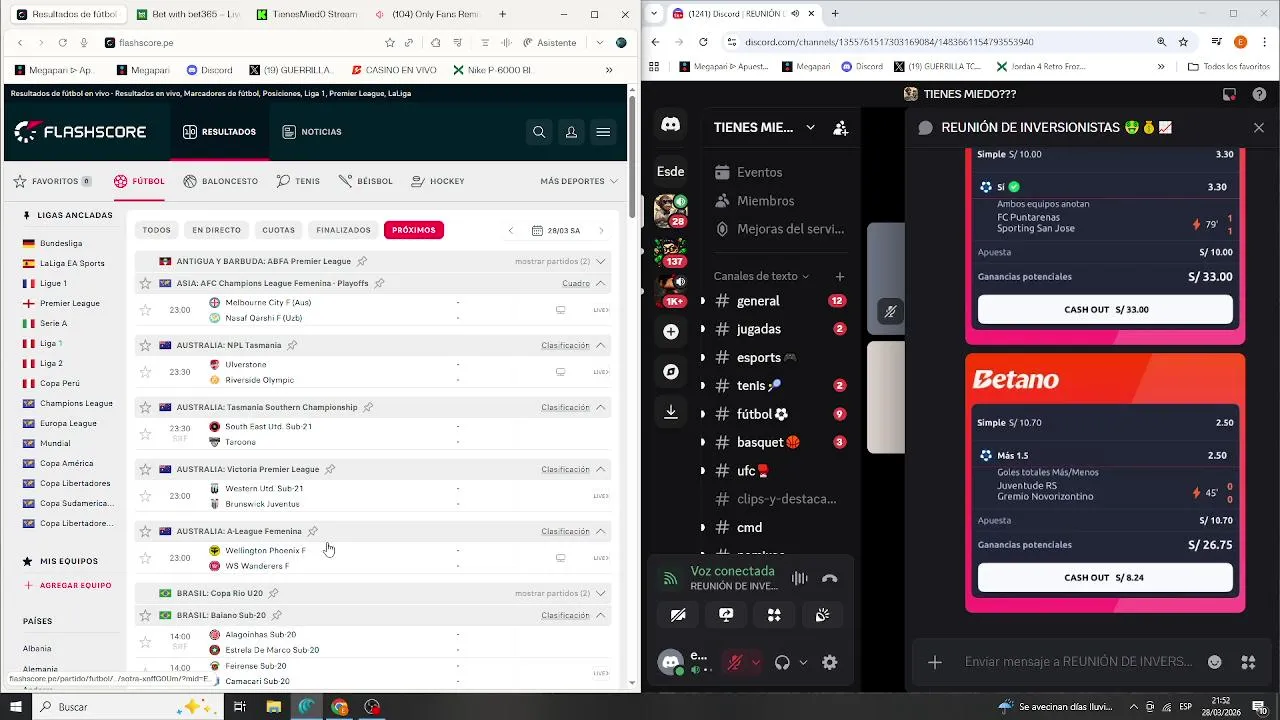
Task: Switch to Baloncesto sport tab
Action: [x=220, y=181]
